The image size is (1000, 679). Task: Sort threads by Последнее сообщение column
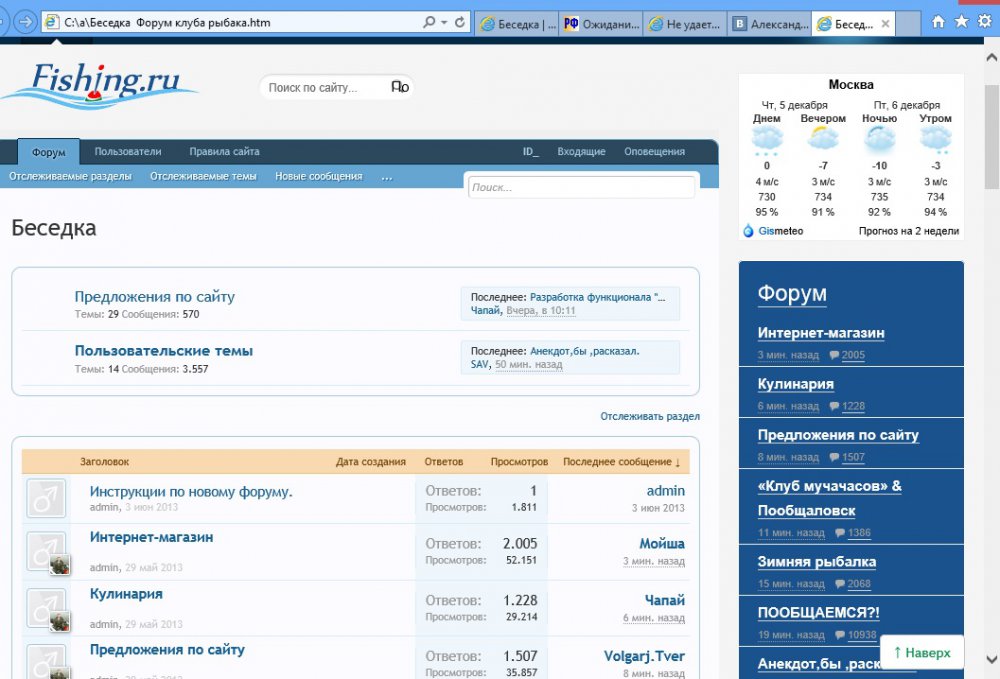click(x=620, y=462)
